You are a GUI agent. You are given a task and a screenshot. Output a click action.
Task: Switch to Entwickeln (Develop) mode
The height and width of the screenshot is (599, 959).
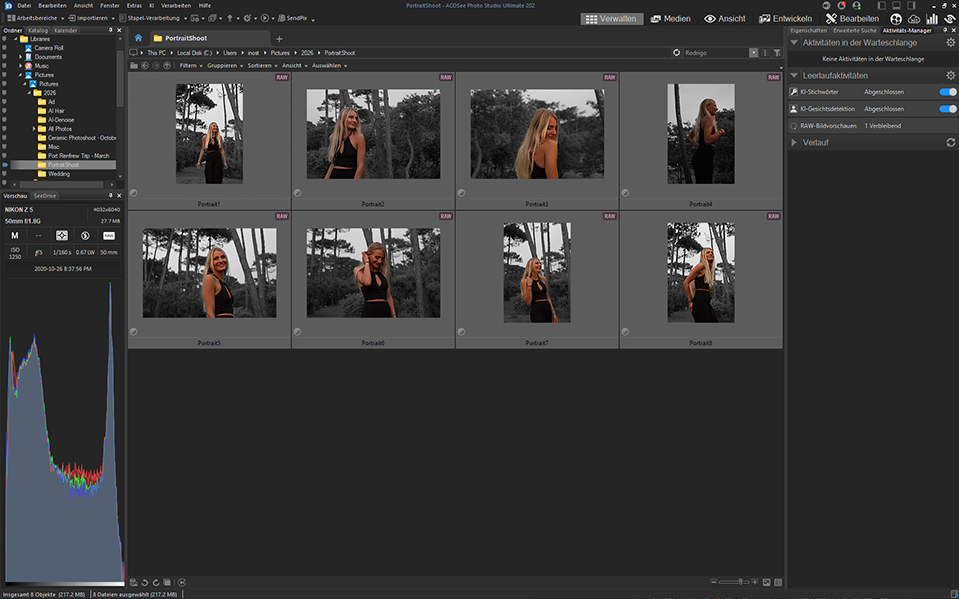(x=788, y=18)
